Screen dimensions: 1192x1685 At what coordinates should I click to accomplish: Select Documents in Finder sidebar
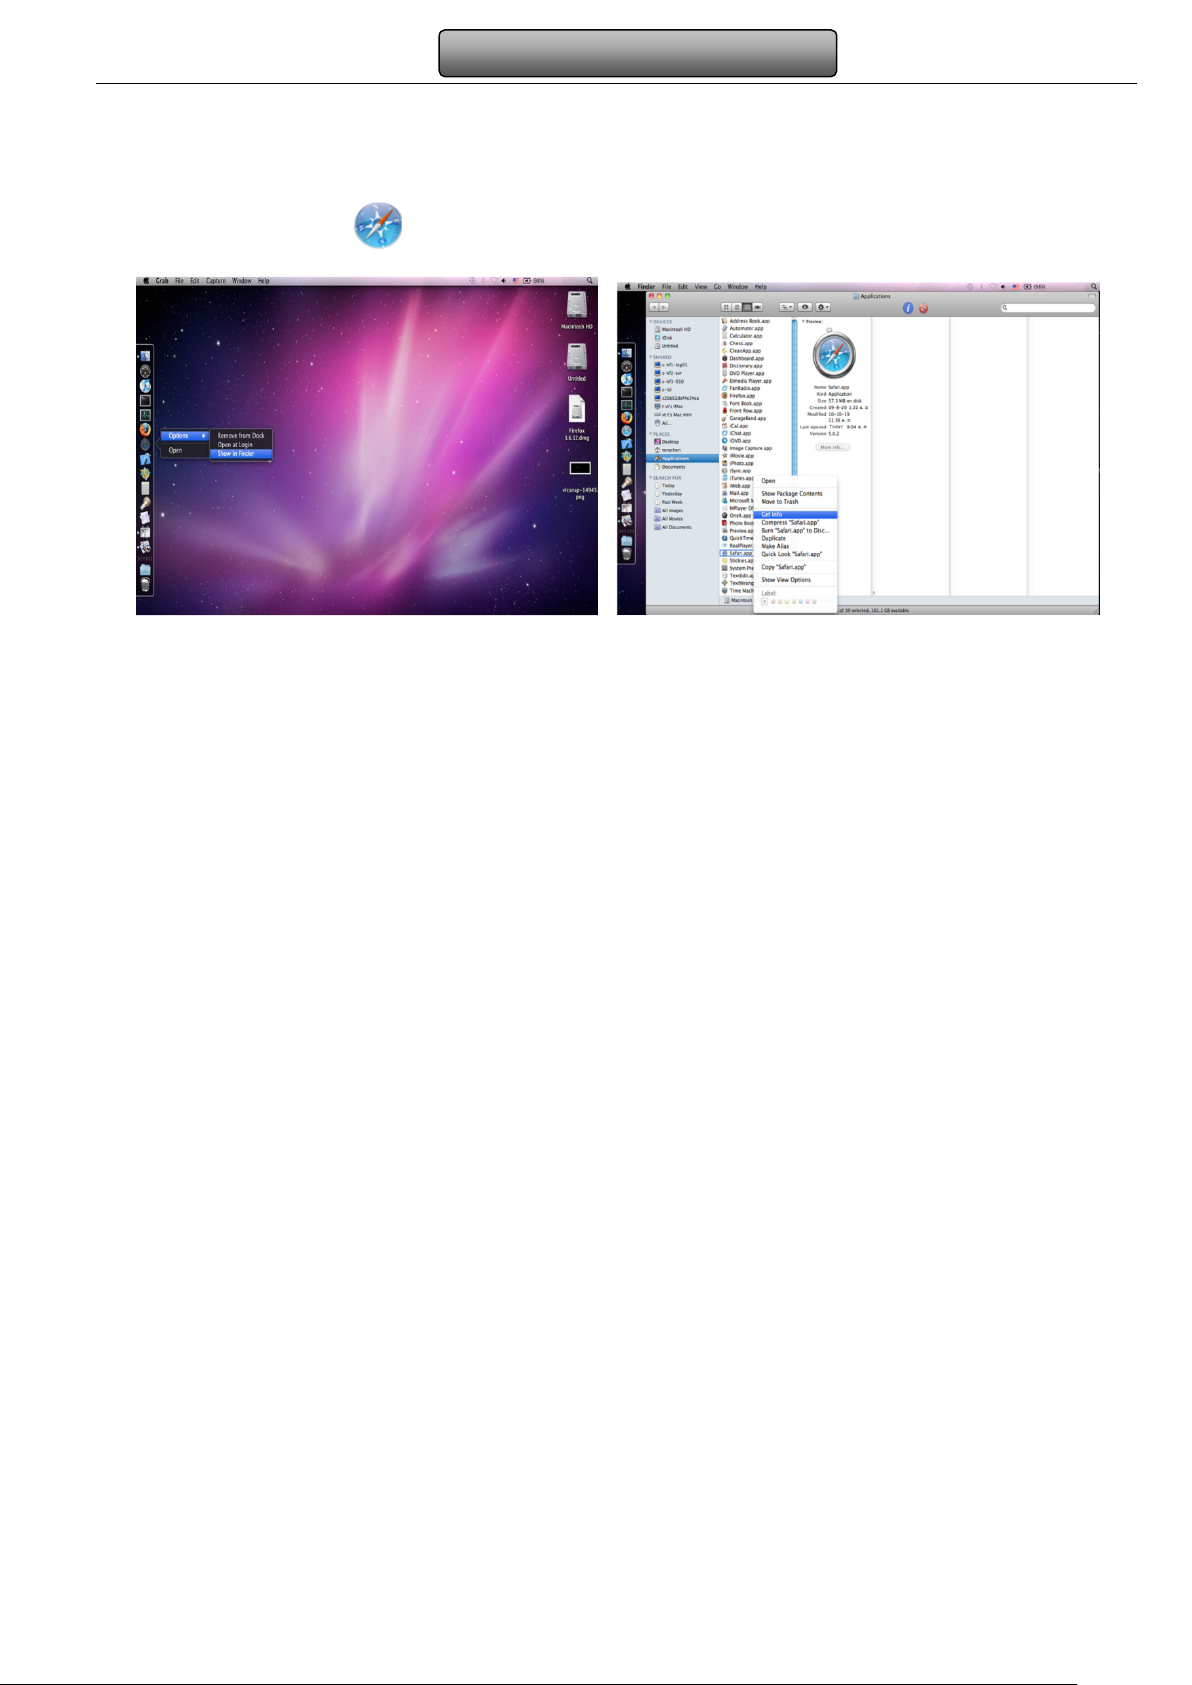click(670, 467)
